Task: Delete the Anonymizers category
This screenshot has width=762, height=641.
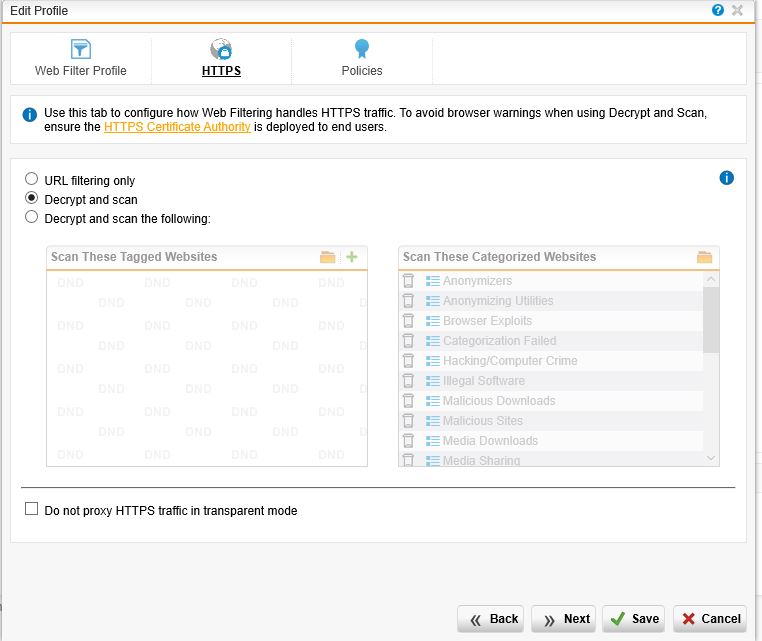Action: coord(408,281)
